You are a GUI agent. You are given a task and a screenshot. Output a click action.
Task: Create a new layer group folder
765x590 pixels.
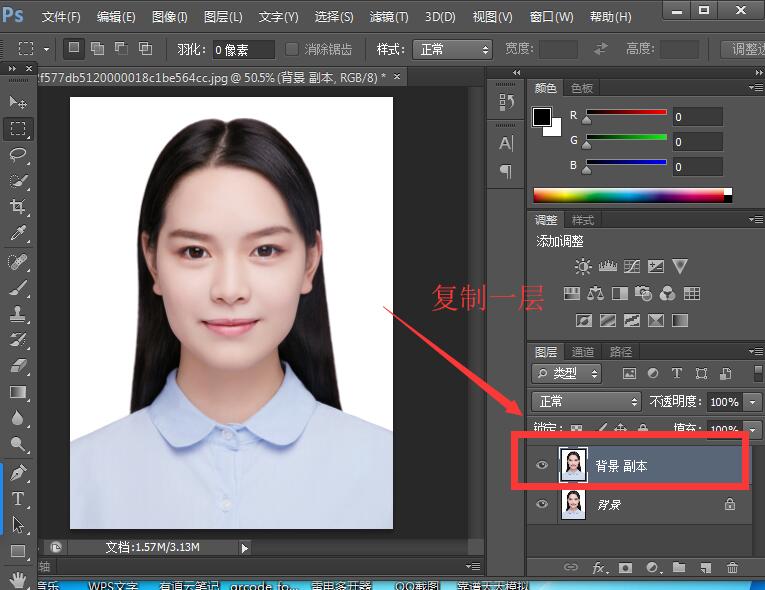(x=679, y=567)
